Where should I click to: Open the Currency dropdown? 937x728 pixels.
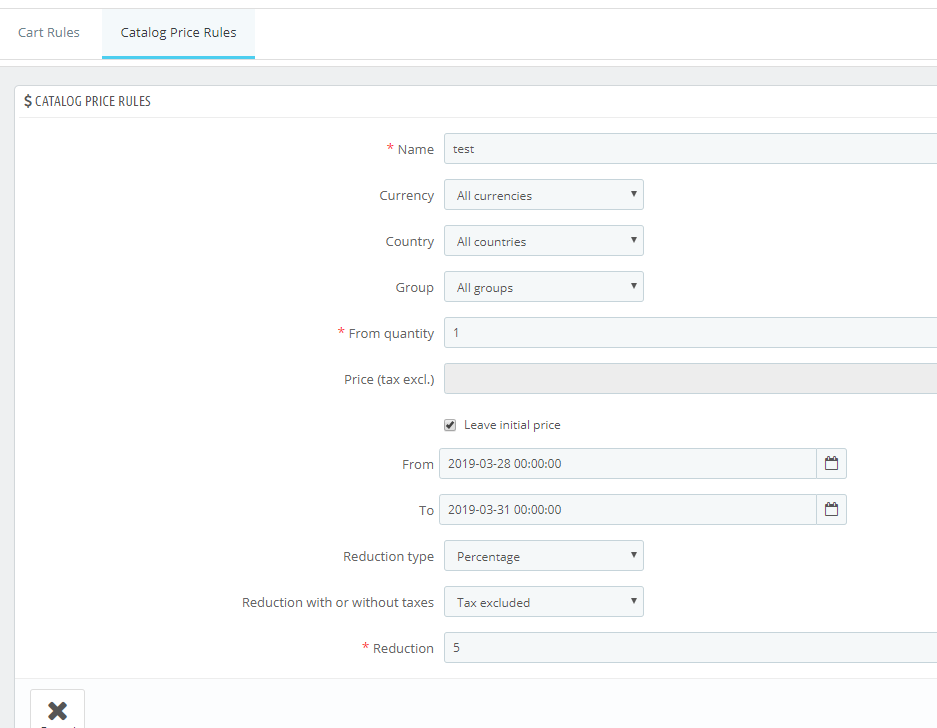point(543,195)
